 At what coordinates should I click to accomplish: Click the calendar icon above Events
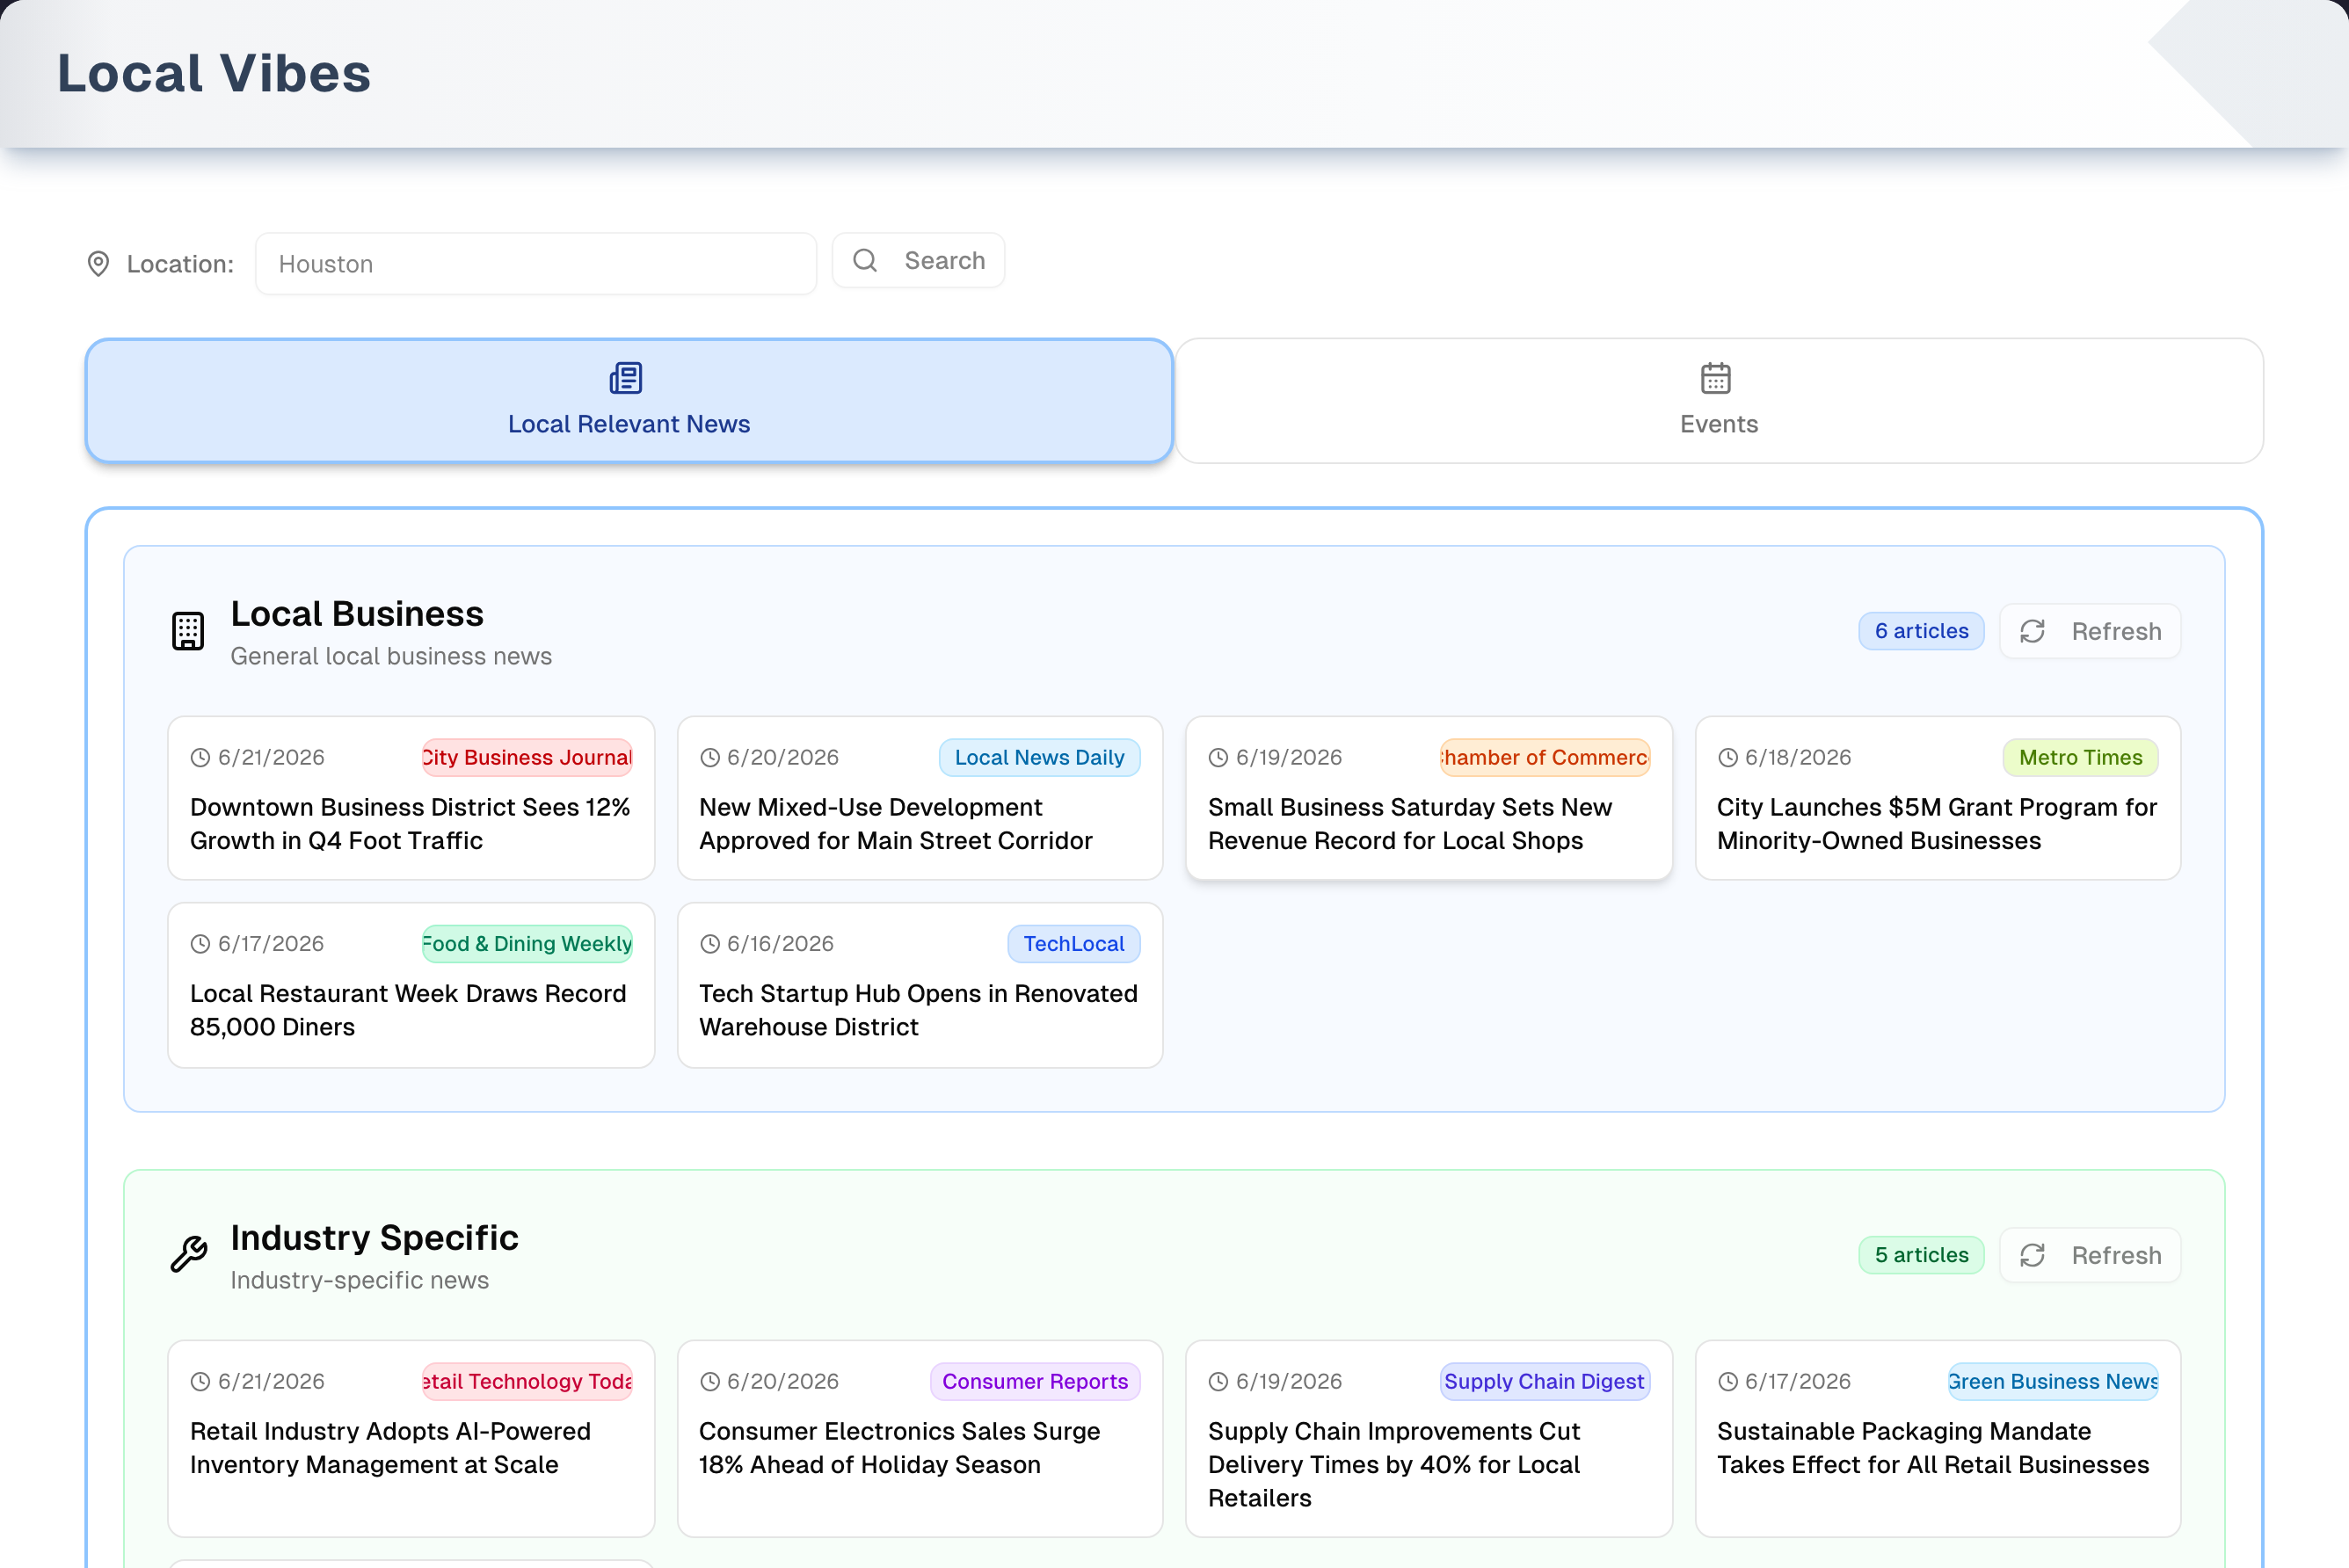1716,378
